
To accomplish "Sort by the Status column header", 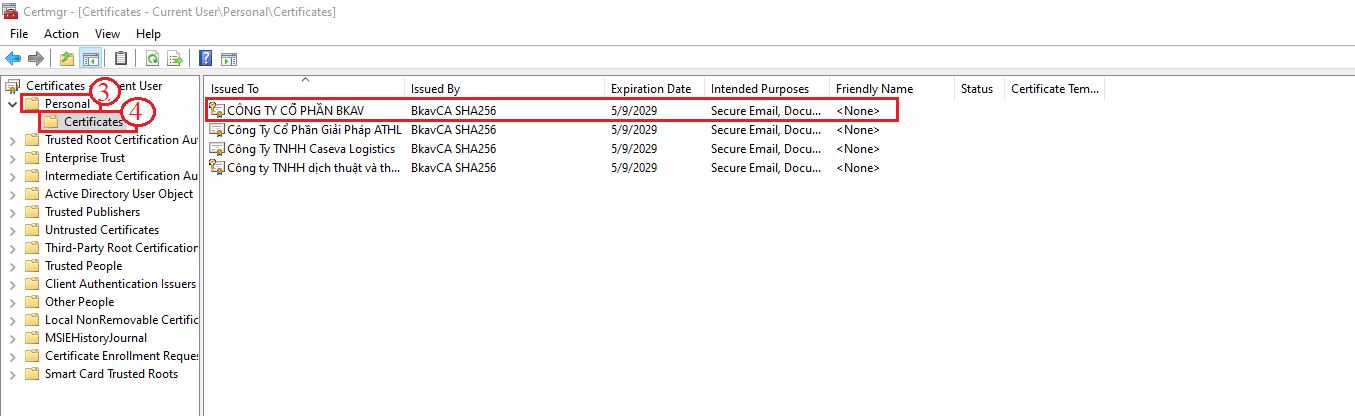I will 980,89.
